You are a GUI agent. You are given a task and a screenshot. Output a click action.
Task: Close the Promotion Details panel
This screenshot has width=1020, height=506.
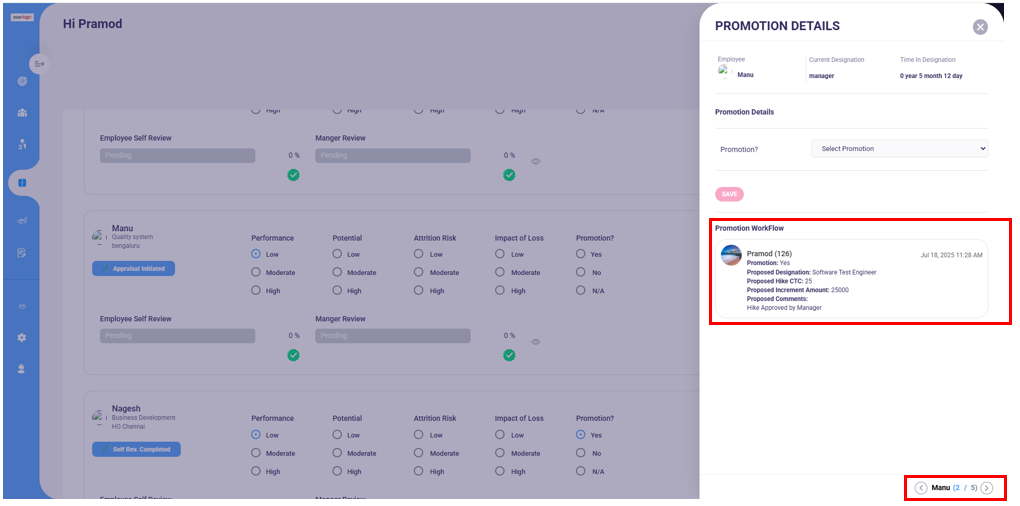tap(980, 27)
